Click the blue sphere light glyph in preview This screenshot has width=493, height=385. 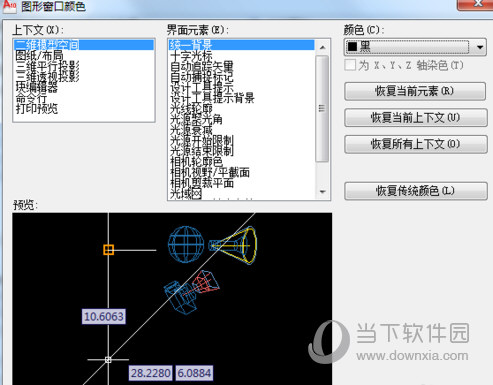tap(186, 244)
